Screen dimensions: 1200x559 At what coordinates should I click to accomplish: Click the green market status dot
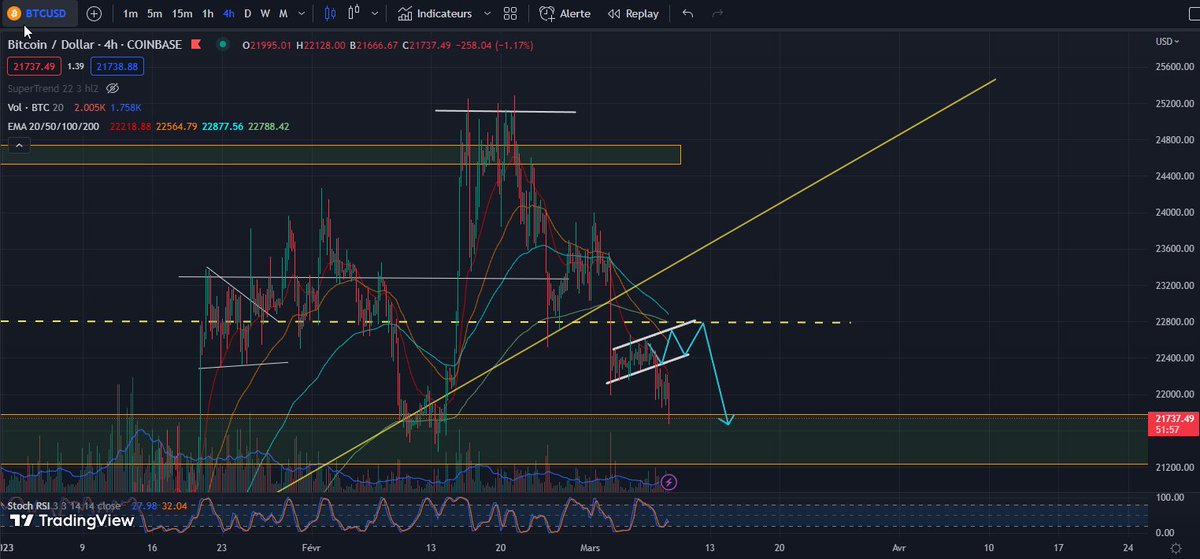coord(222,45)
